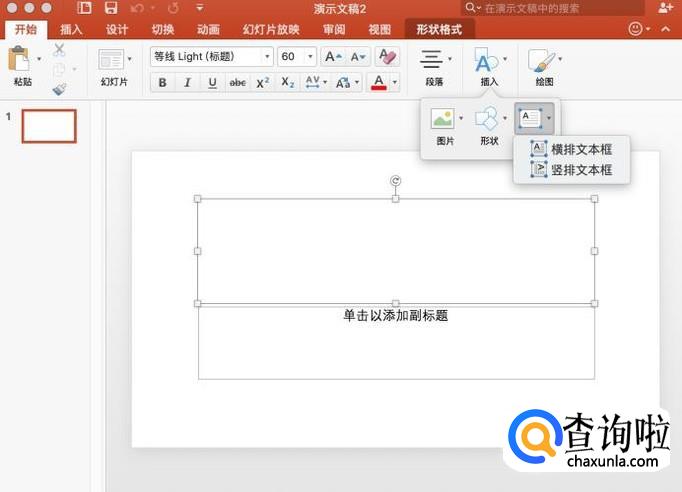This screenshot has height=492, width=682.
Task: Choose vertical text box 竖排文本框
Action: (x=571, y=170)
